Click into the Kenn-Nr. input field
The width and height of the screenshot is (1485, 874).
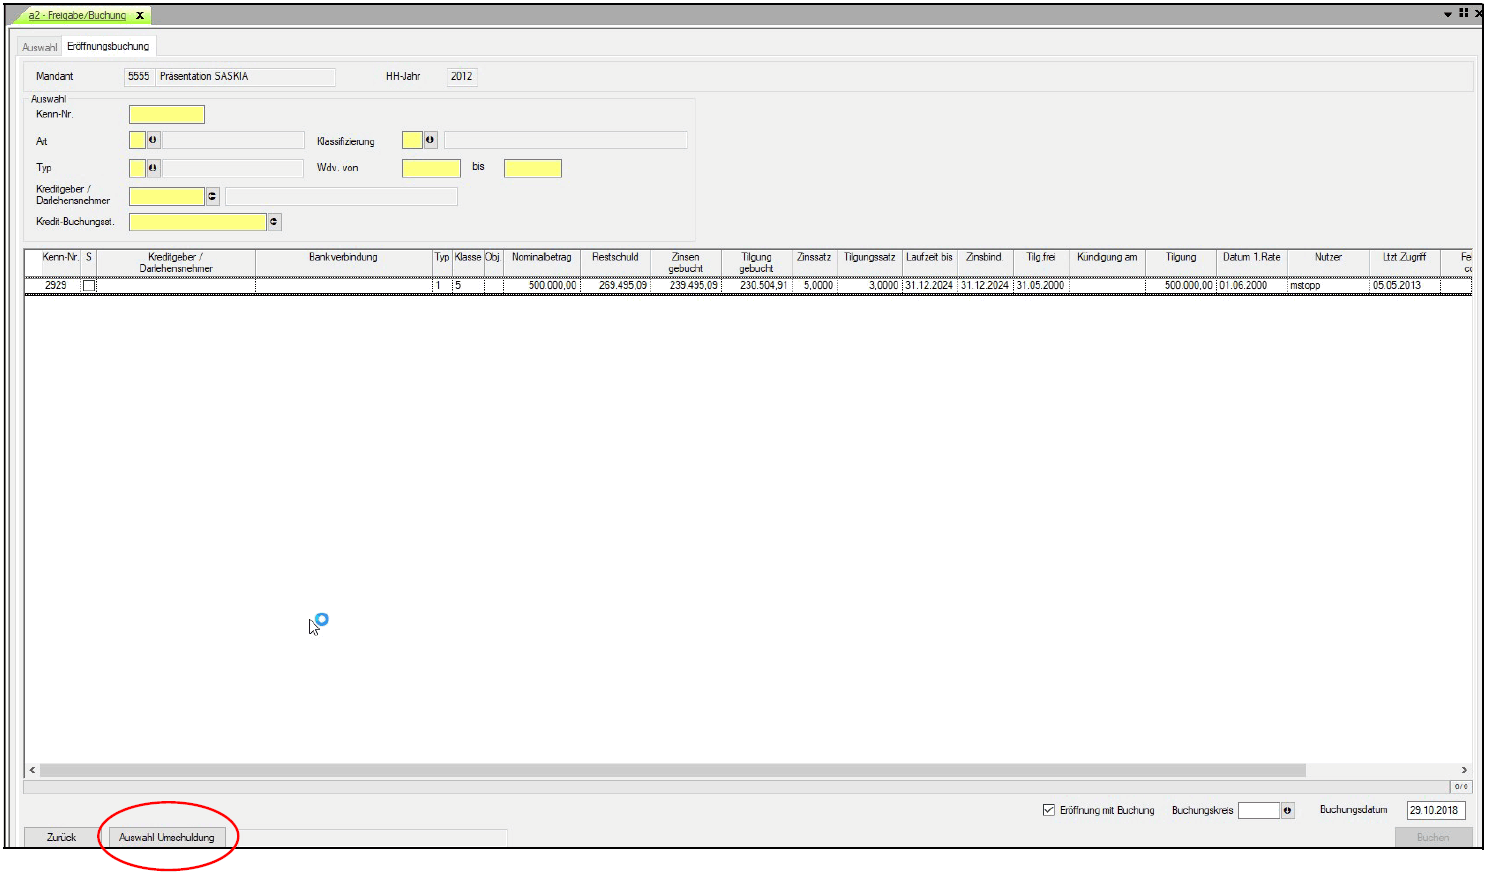pyautogui.click(x=167, y=115)
